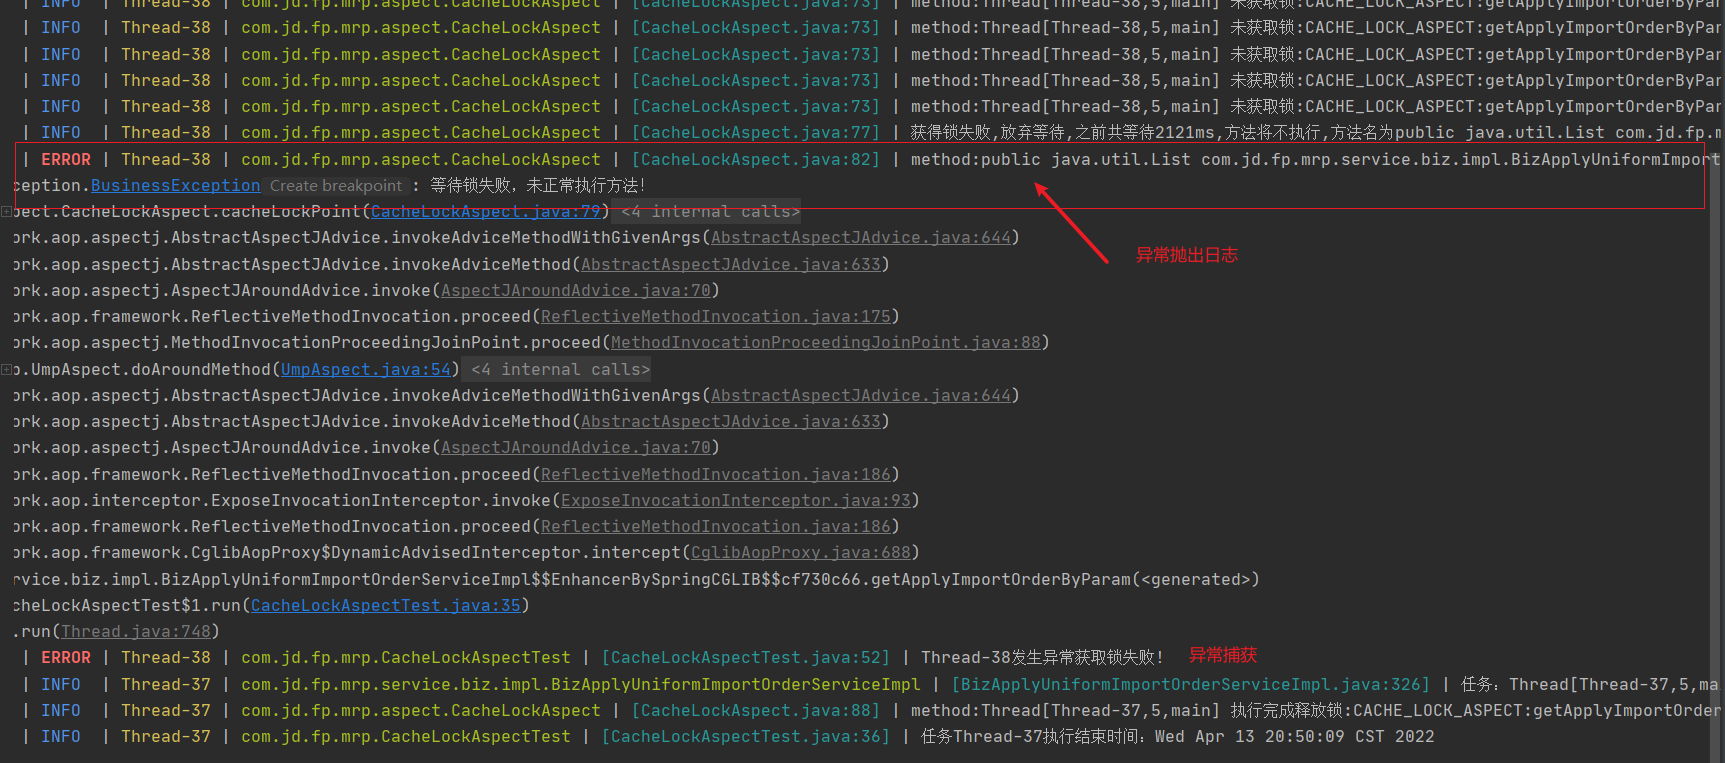Click the [CacheLockAspect.java:82] location text
1725x763 pixels.
coord(756,160)
